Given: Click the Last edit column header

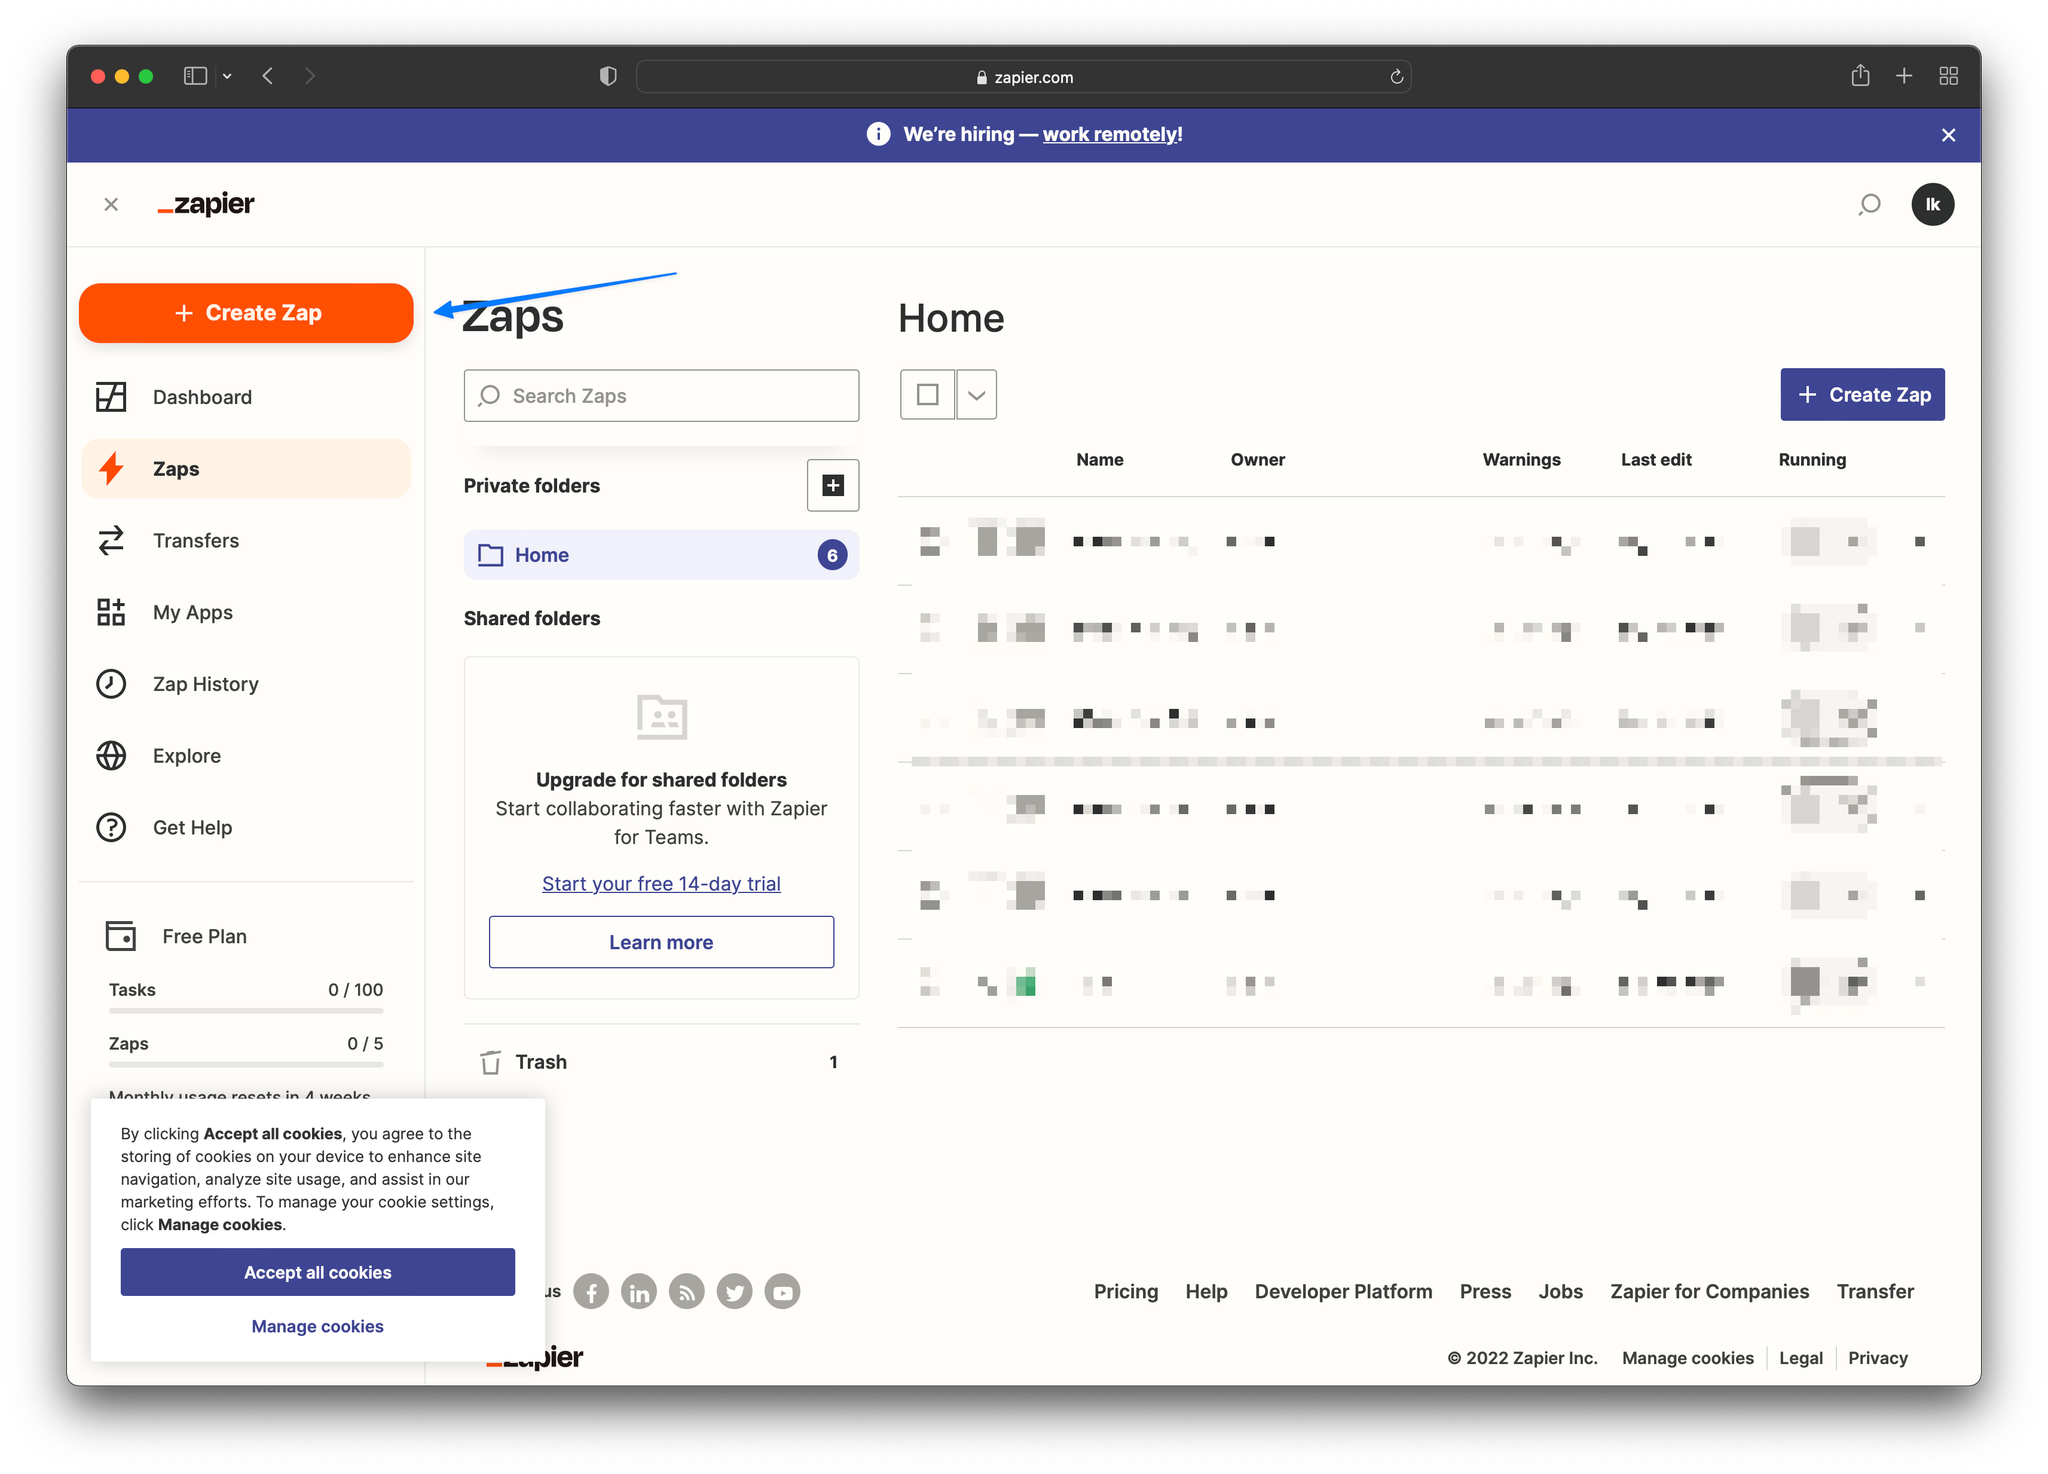Looking at the screenshot, I should (x=1656, y=459).
